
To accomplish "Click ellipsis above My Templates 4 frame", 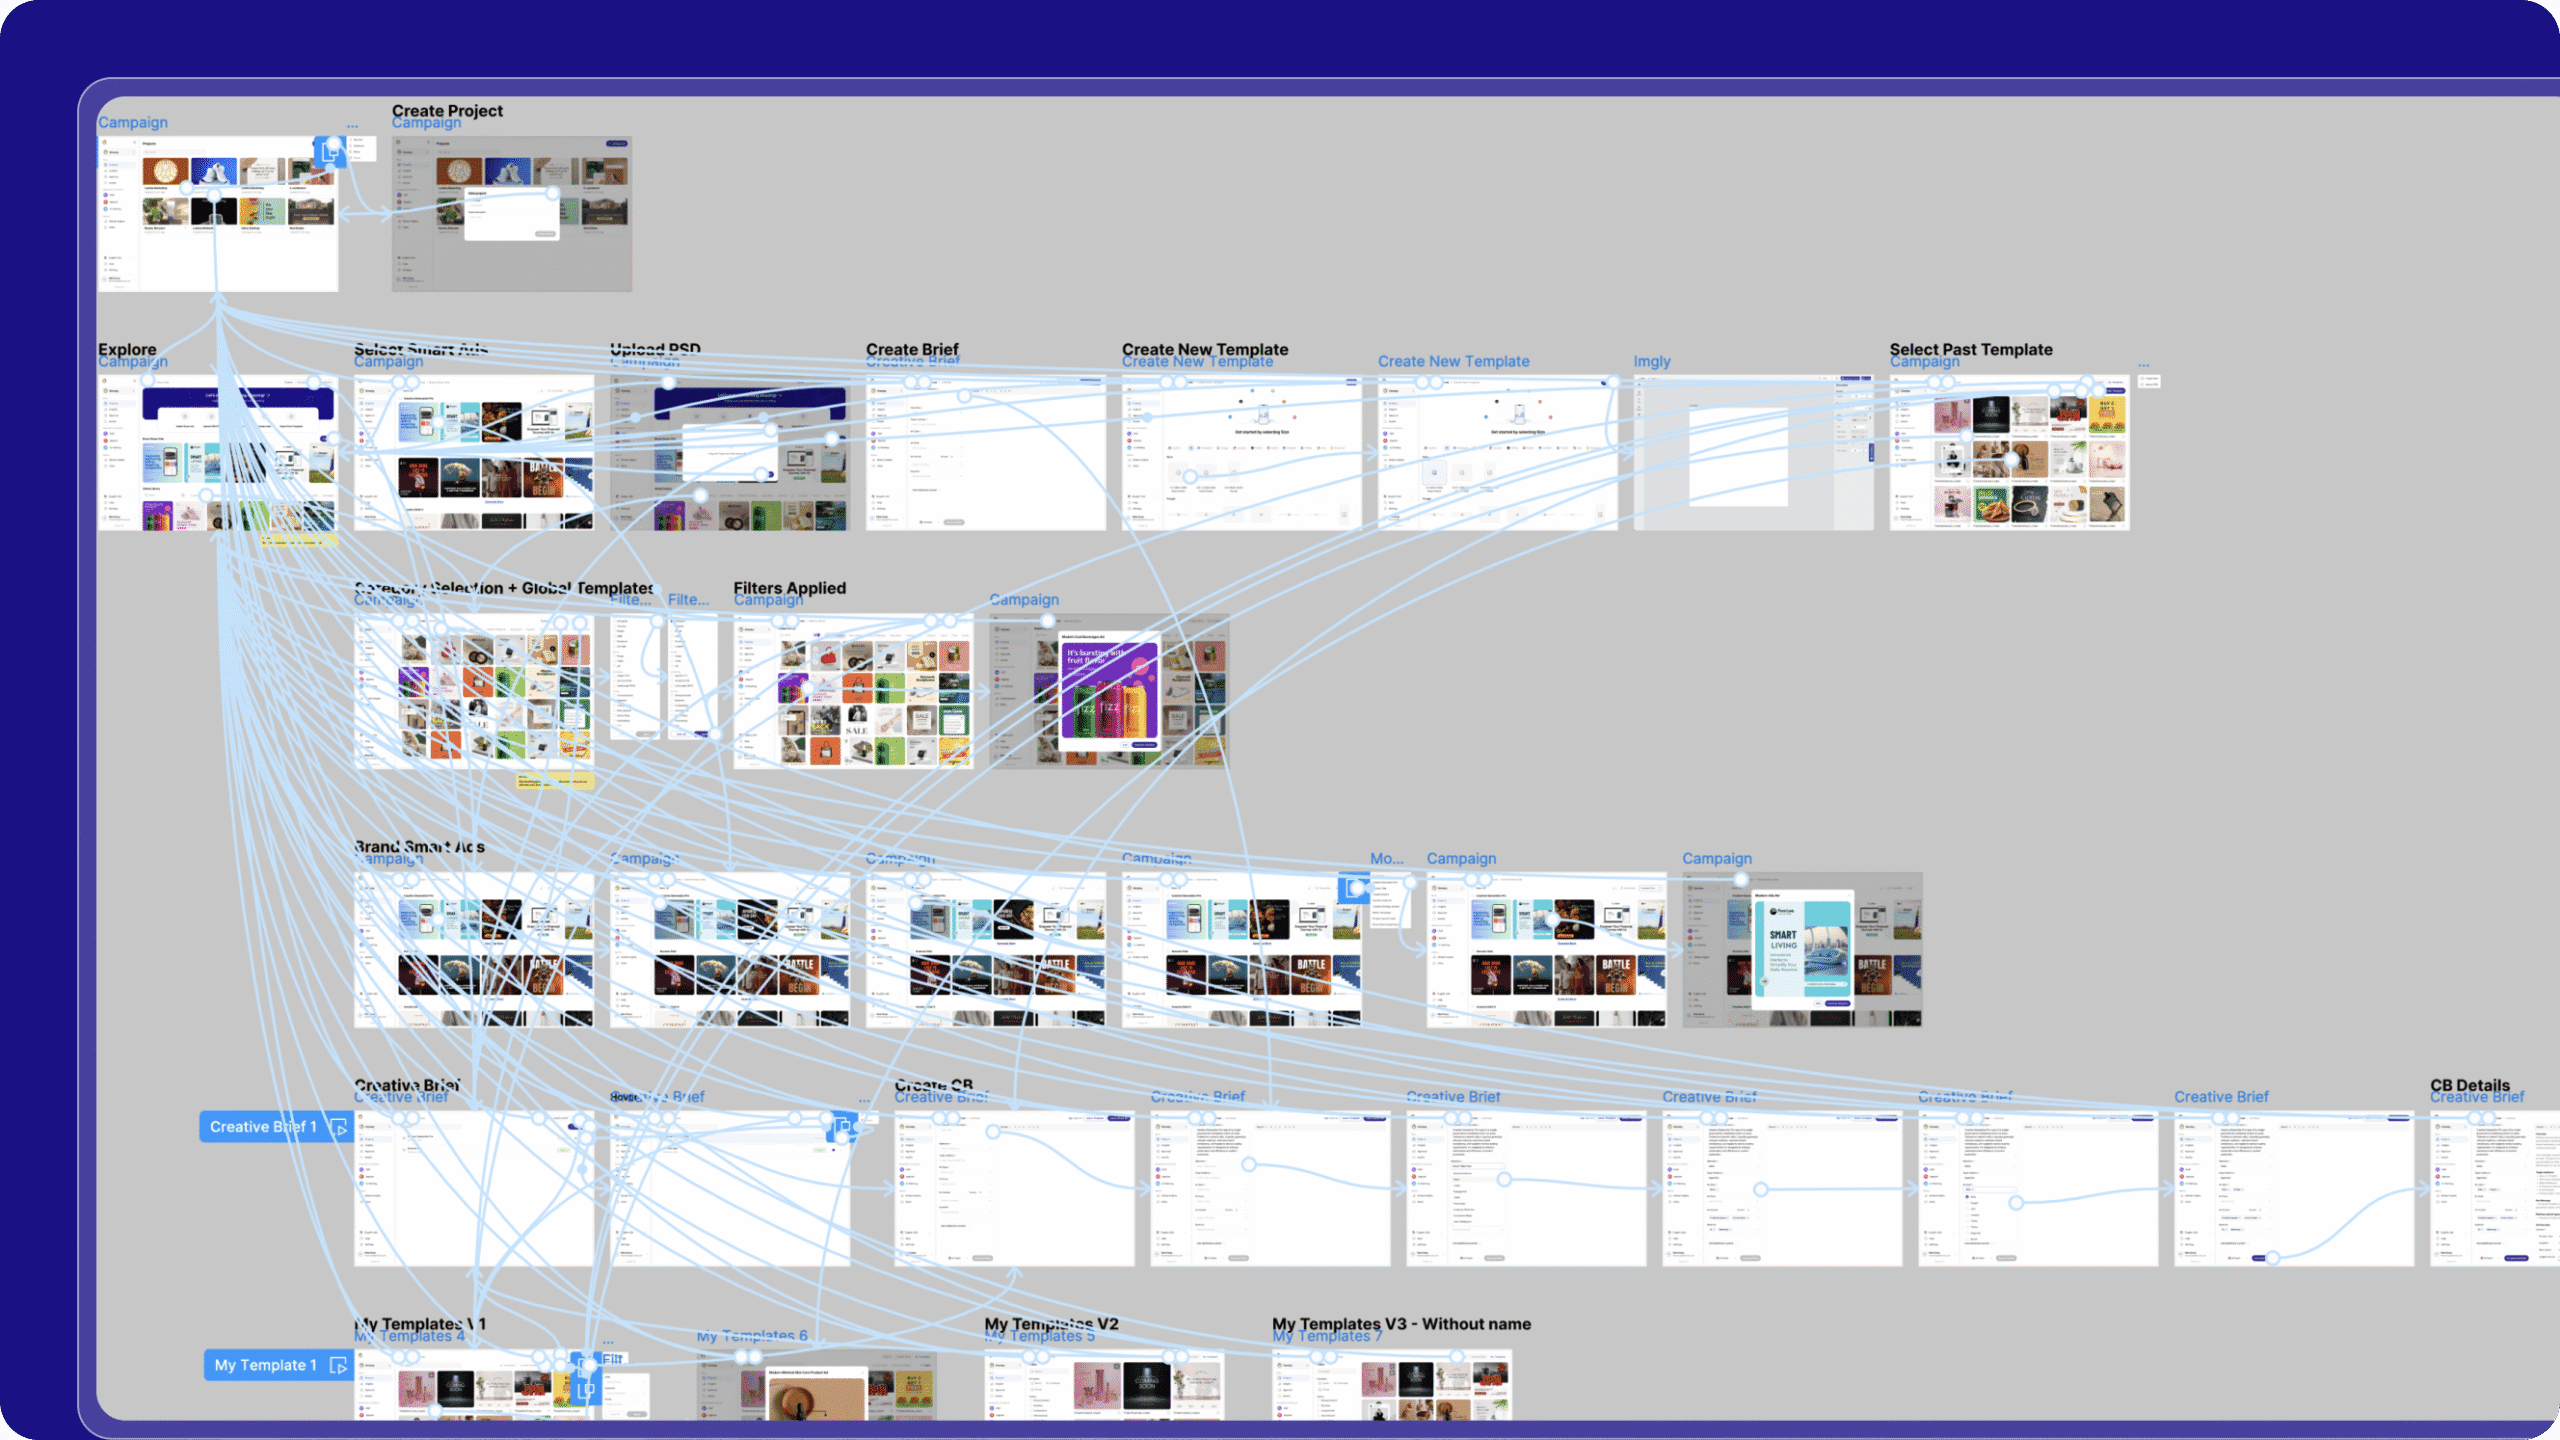I will [608, 1341].
